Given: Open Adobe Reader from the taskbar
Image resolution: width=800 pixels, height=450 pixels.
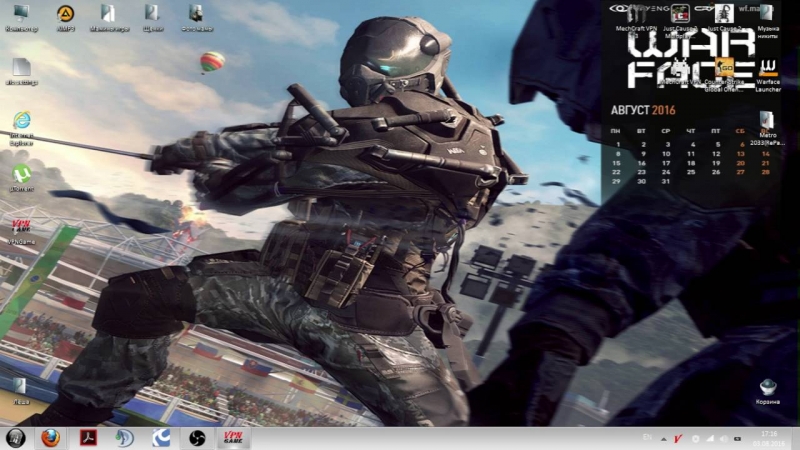Looking at the screenshot, I should (x=88, y=438).
